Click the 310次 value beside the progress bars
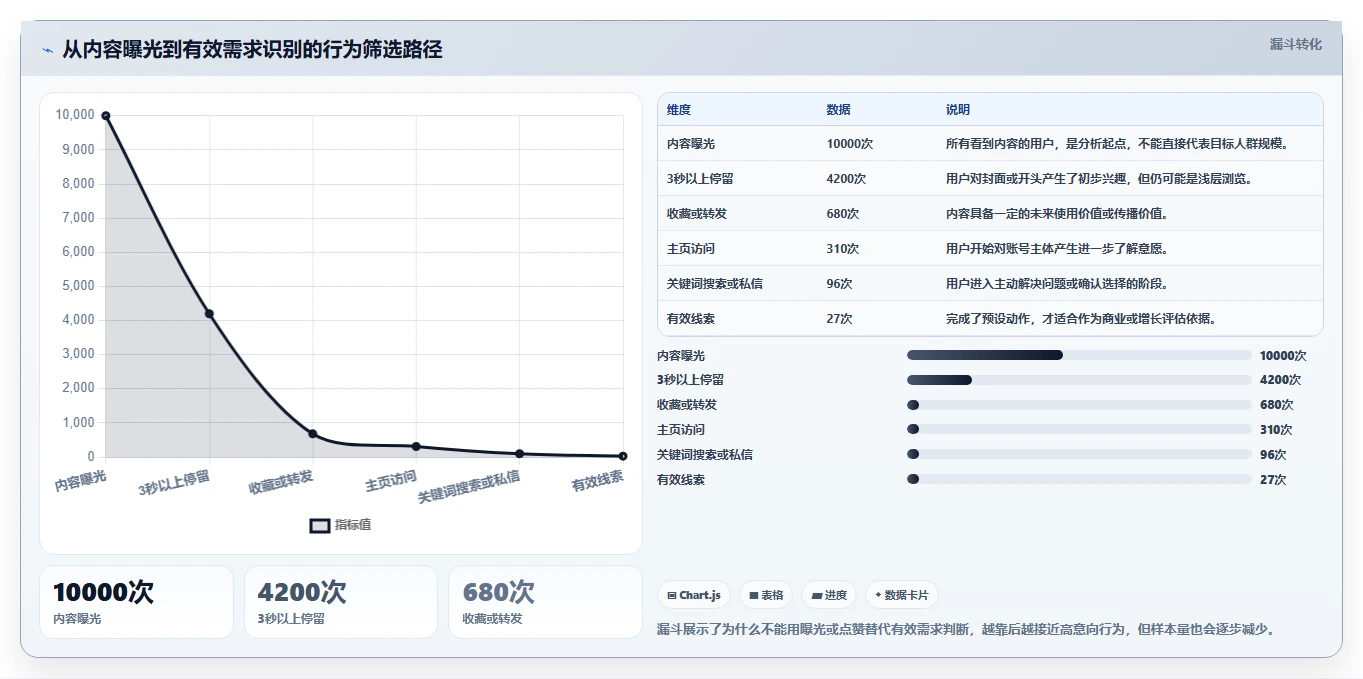The image size is (1363, 679). (1276, 430)
